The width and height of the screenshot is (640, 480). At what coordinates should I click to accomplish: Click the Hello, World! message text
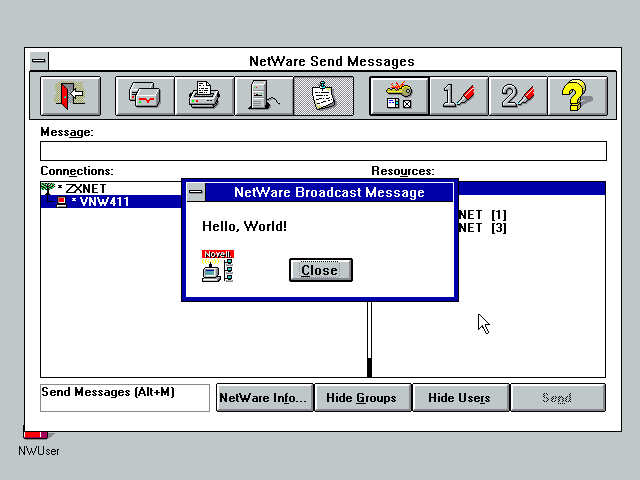(x=244, y=226)
